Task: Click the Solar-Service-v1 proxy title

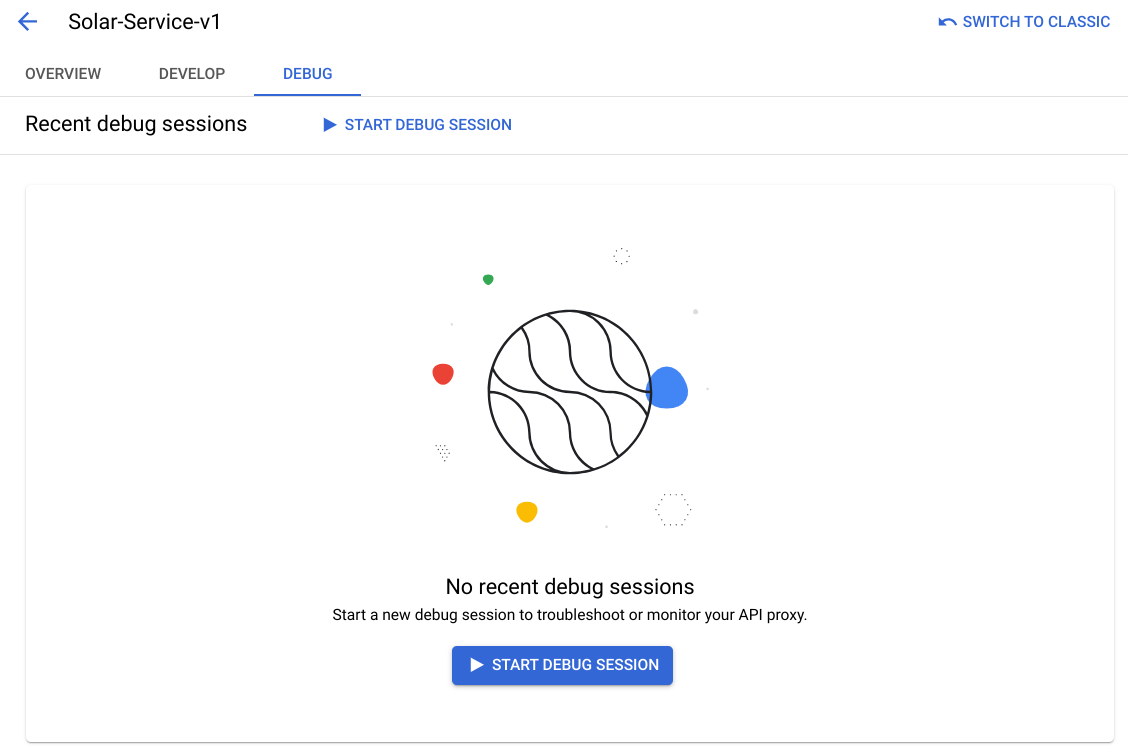Action: [x=145, y=22]
